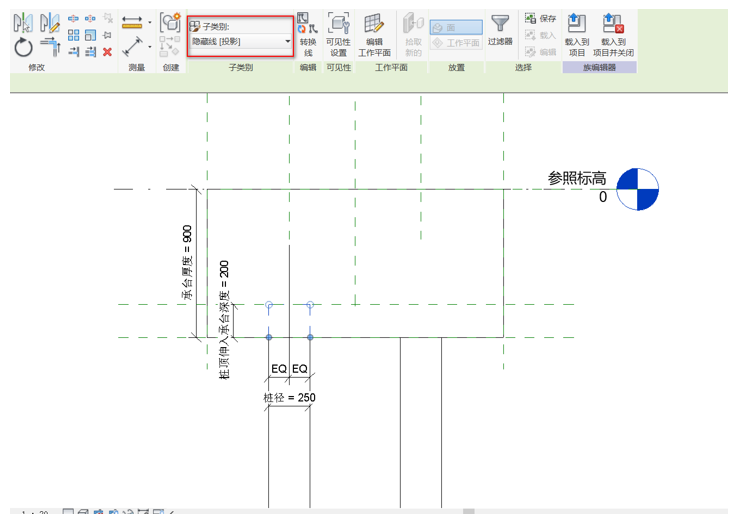Click the 工作平面 panel title
Viewport: 739px width, 526px height.
[x=391, y=67]
